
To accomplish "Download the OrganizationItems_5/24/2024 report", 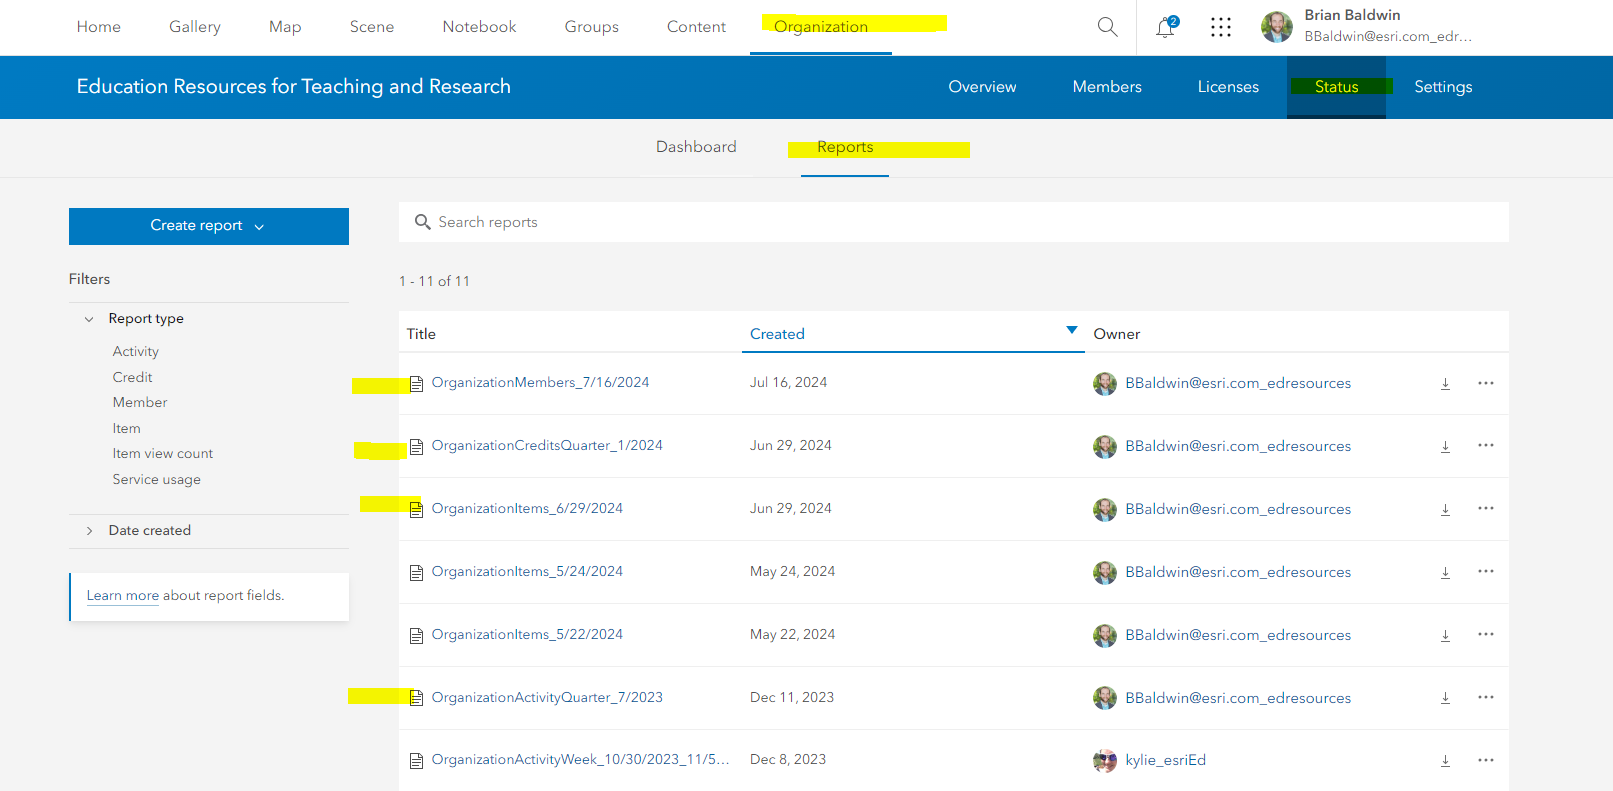I will point(1445,573).
